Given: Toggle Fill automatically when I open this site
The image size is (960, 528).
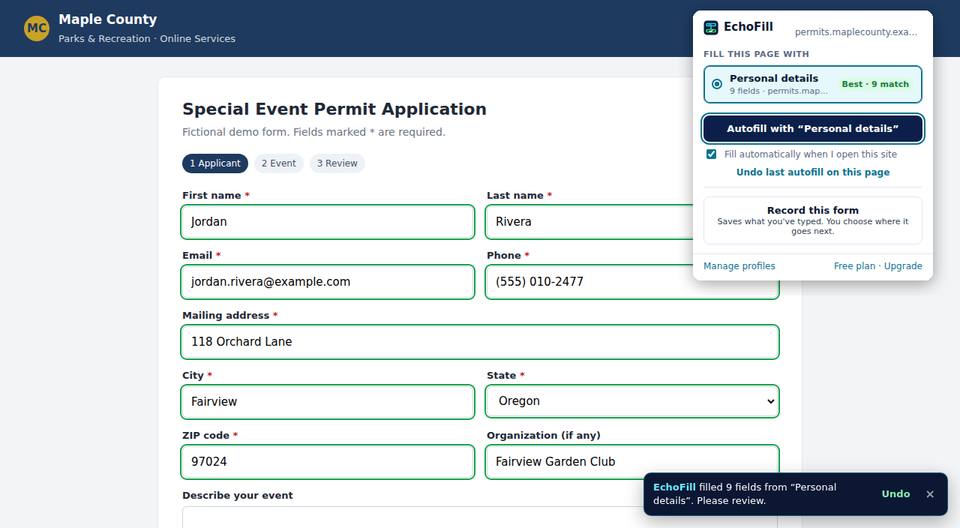Looking at the screenshot, I should coord(711,154).
